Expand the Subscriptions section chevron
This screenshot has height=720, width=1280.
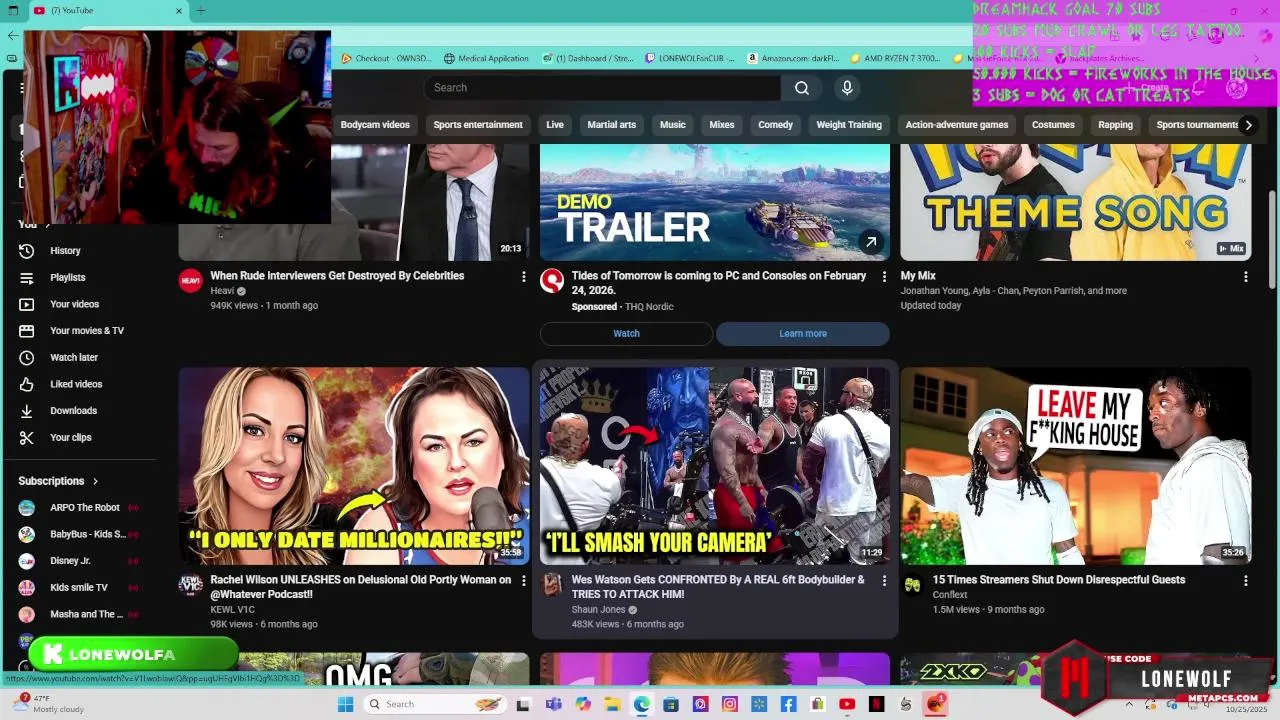point(96,481)
